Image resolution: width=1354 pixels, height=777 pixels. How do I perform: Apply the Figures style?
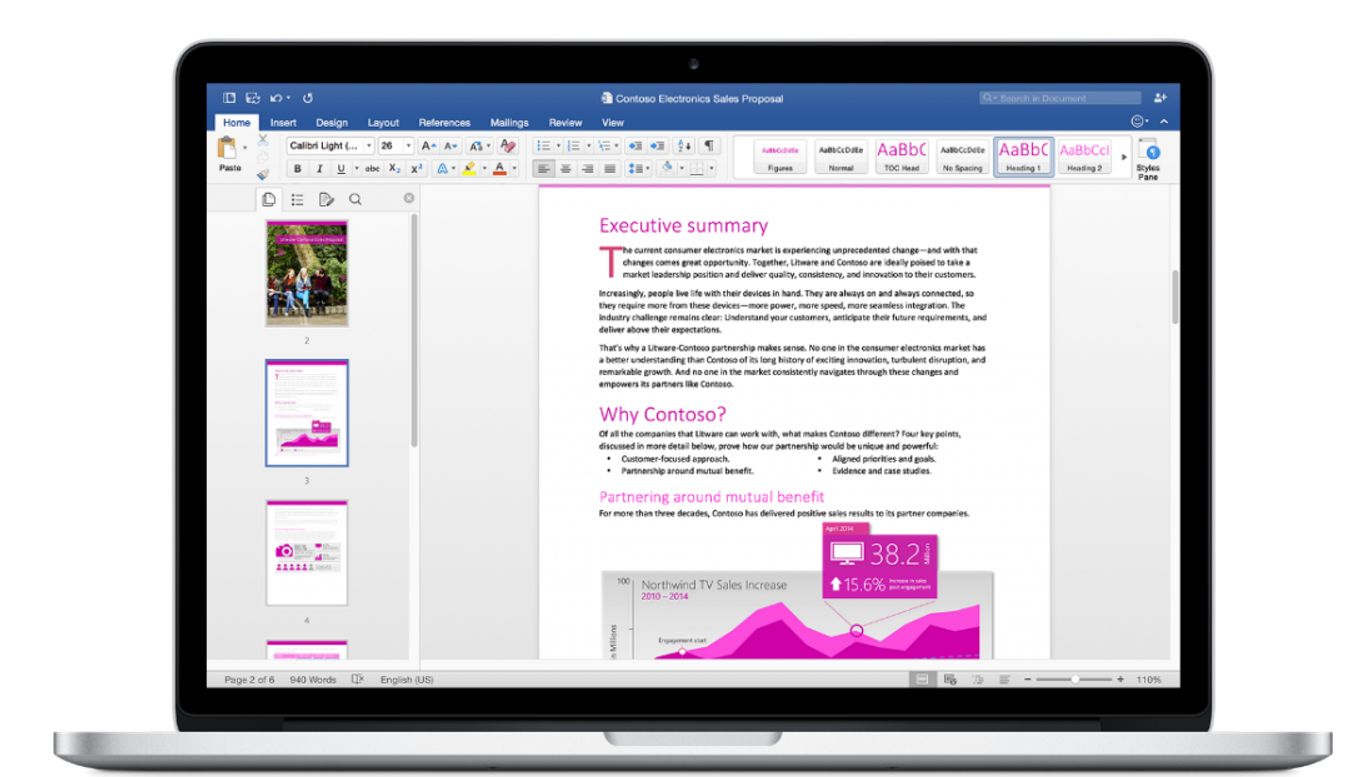pyautogui.click(x=780, y=157)
